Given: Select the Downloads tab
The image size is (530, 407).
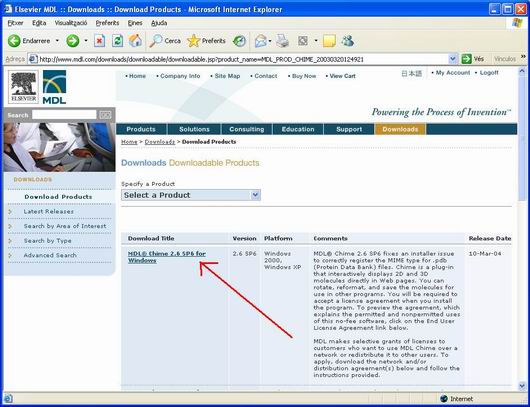Looking at the screenshot, I should coord(400,129).
